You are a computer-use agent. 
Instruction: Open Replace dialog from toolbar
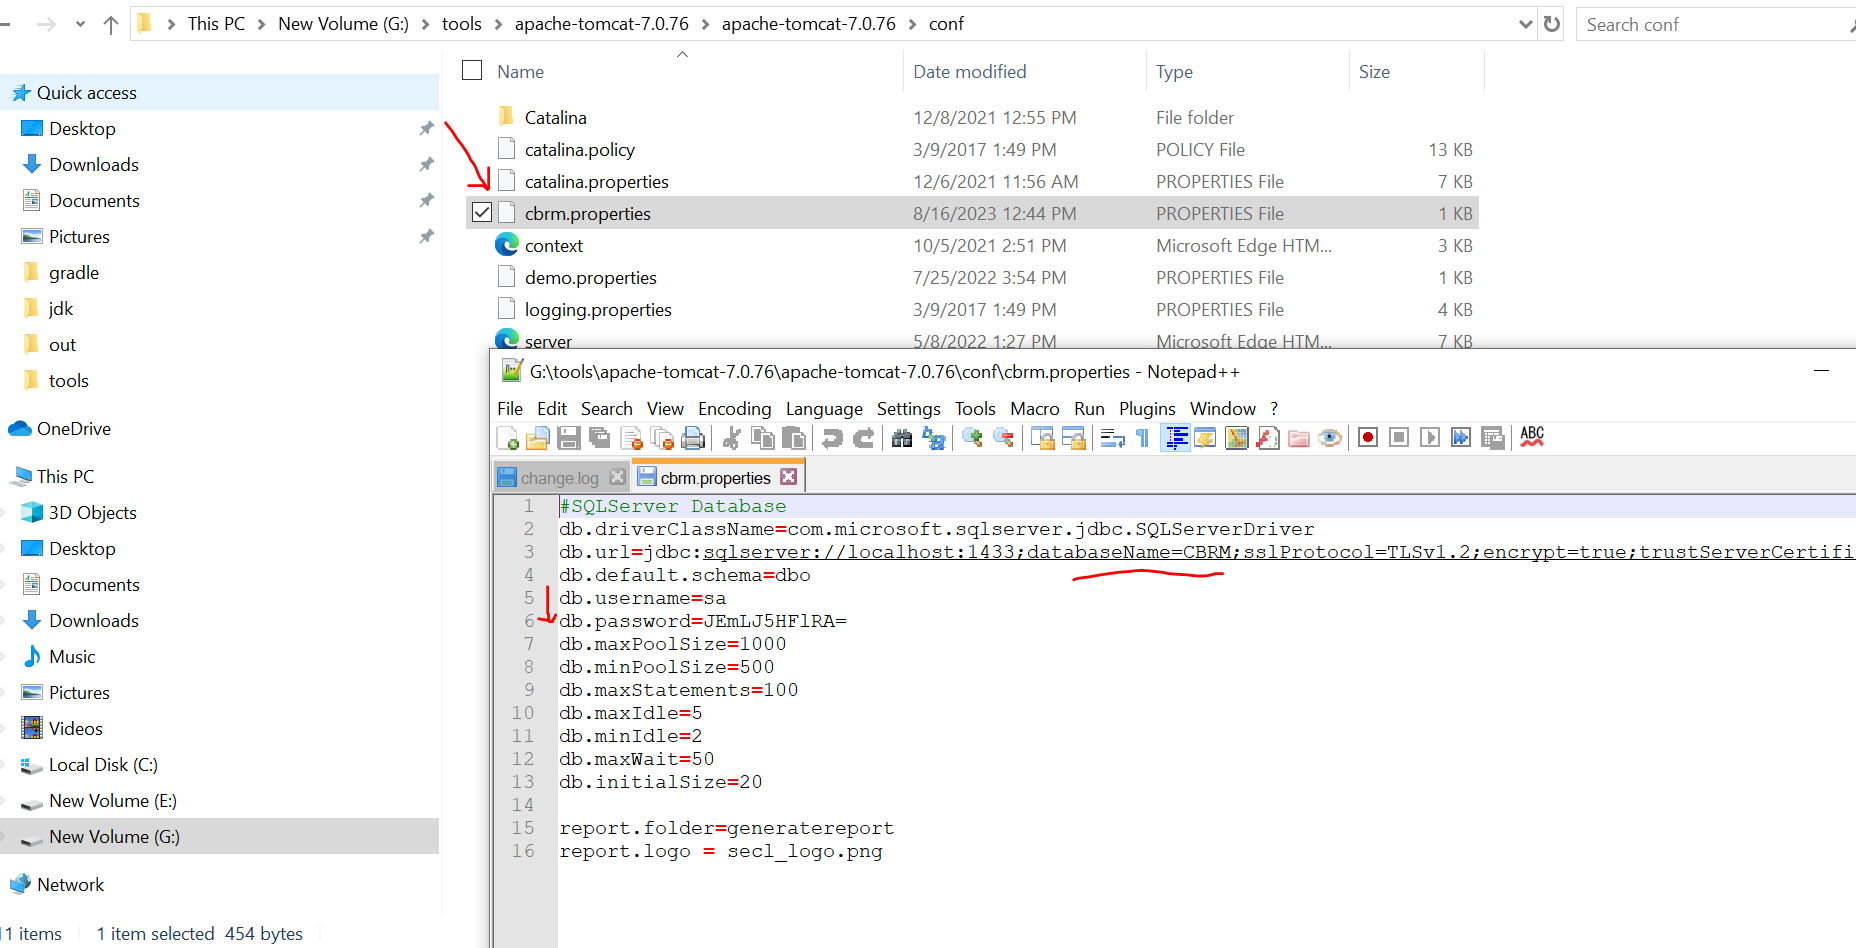point(933,438)
